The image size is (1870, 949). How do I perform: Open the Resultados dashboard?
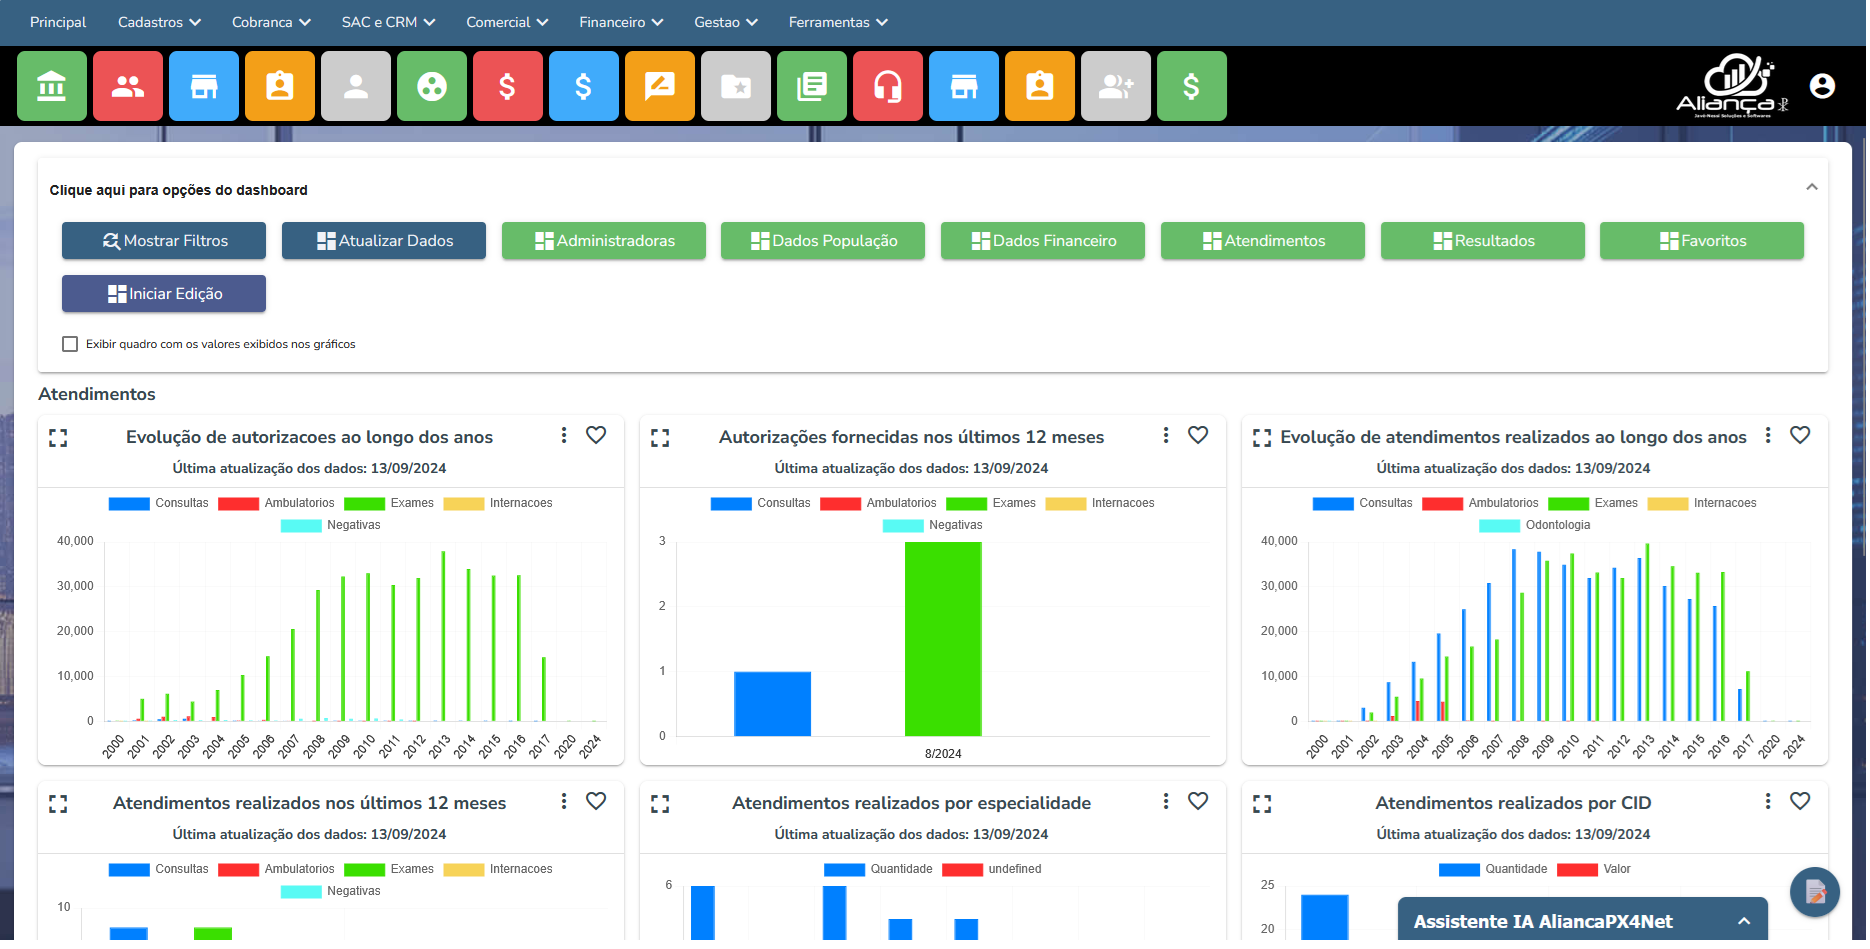[x=1483, y=241]
